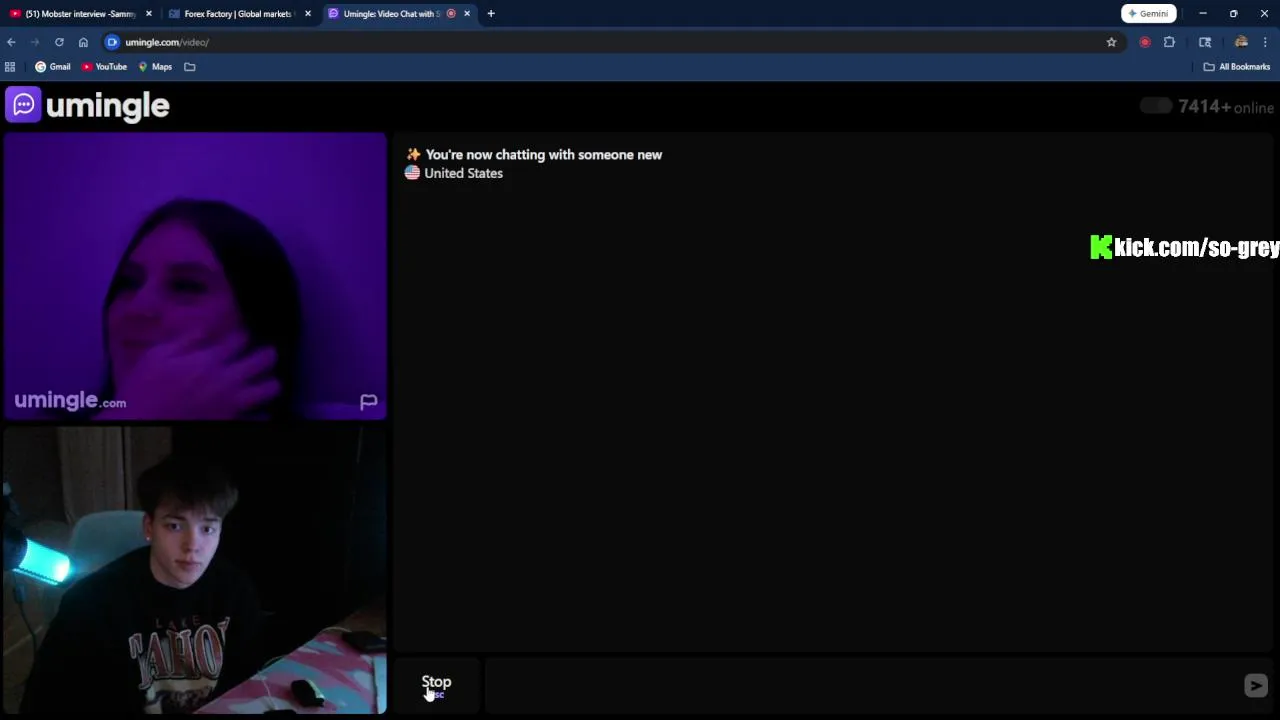The image size is (1280, 720).
Task: Restore down the browser window
Action: 1233,14
